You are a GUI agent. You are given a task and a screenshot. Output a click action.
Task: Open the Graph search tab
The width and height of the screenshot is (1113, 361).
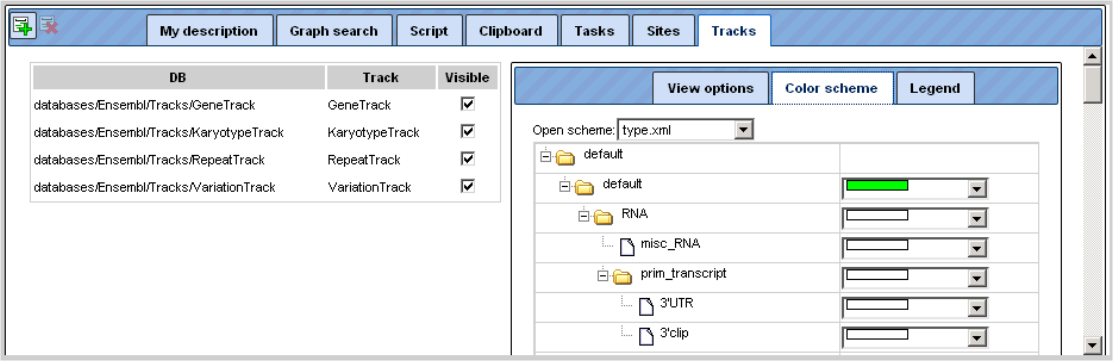click(334, 30)
